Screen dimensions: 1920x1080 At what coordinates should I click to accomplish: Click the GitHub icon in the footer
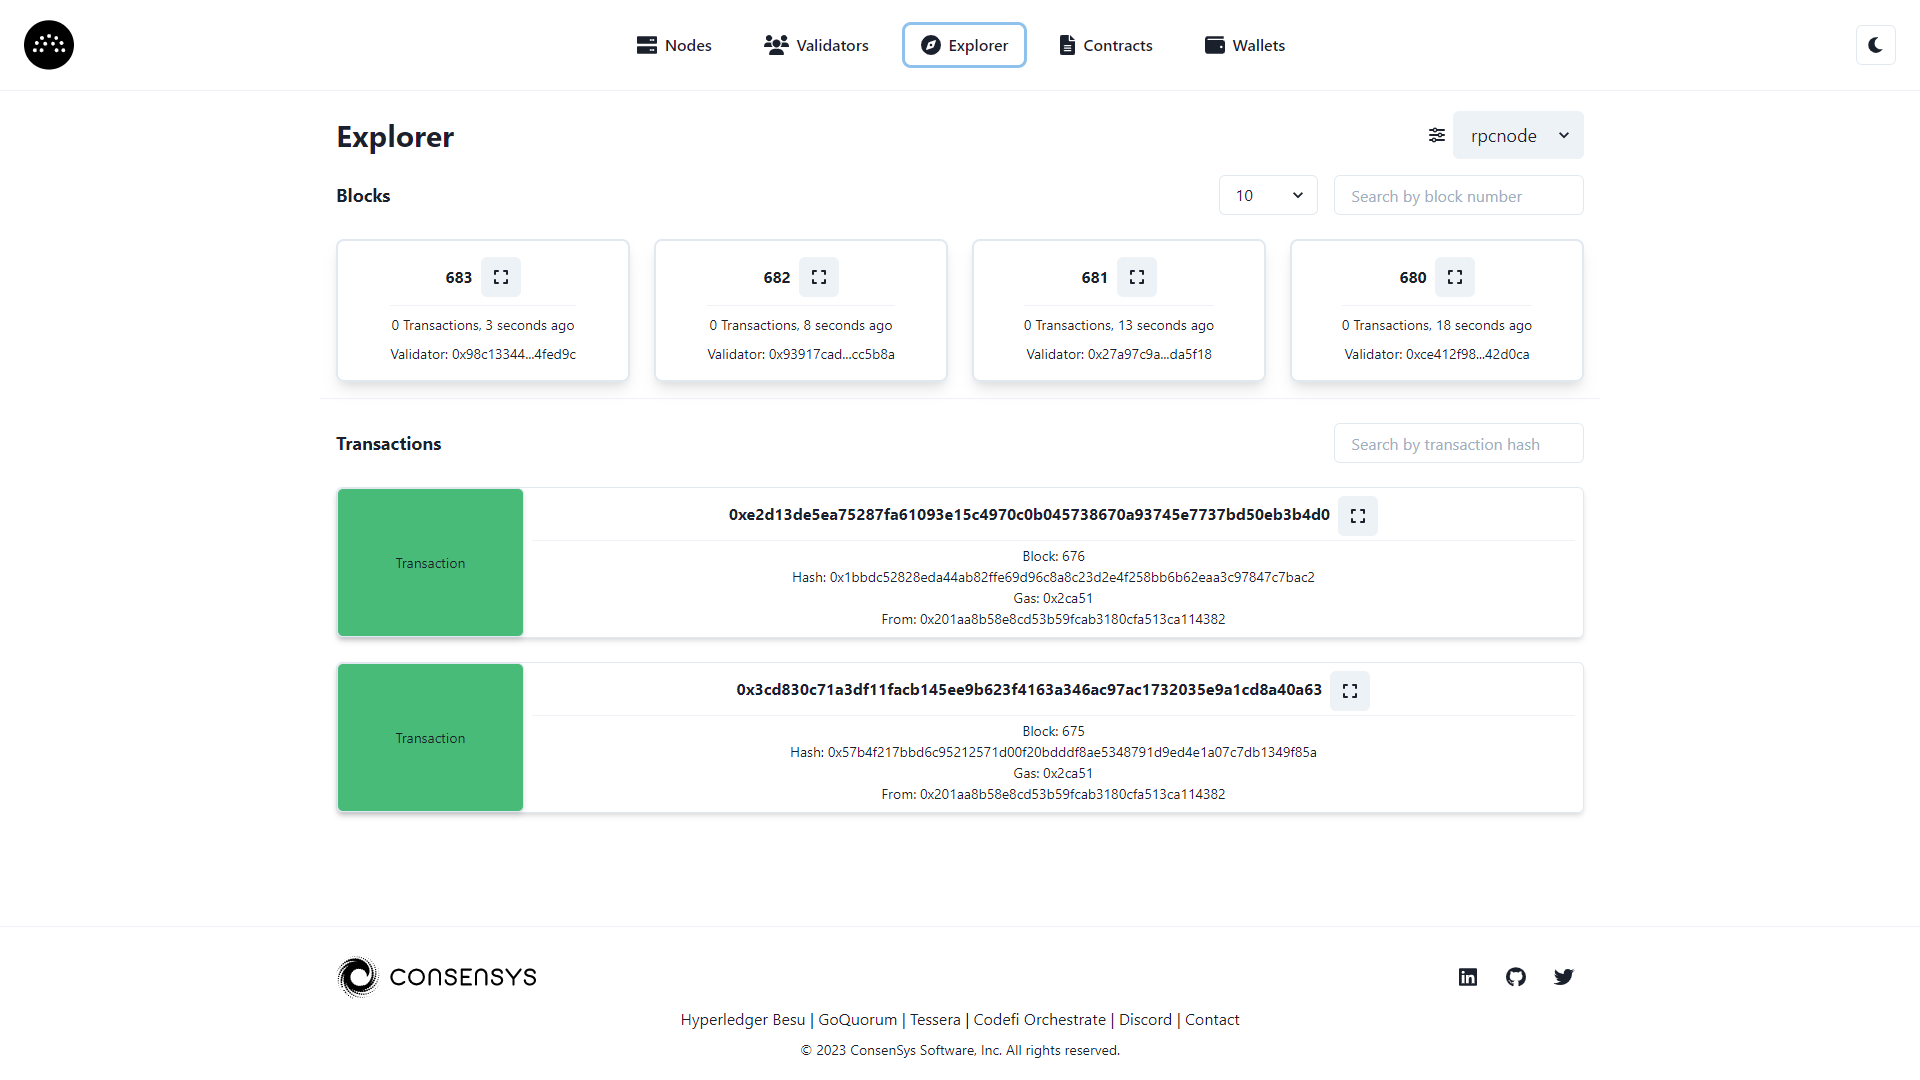tap(1516, 977)
